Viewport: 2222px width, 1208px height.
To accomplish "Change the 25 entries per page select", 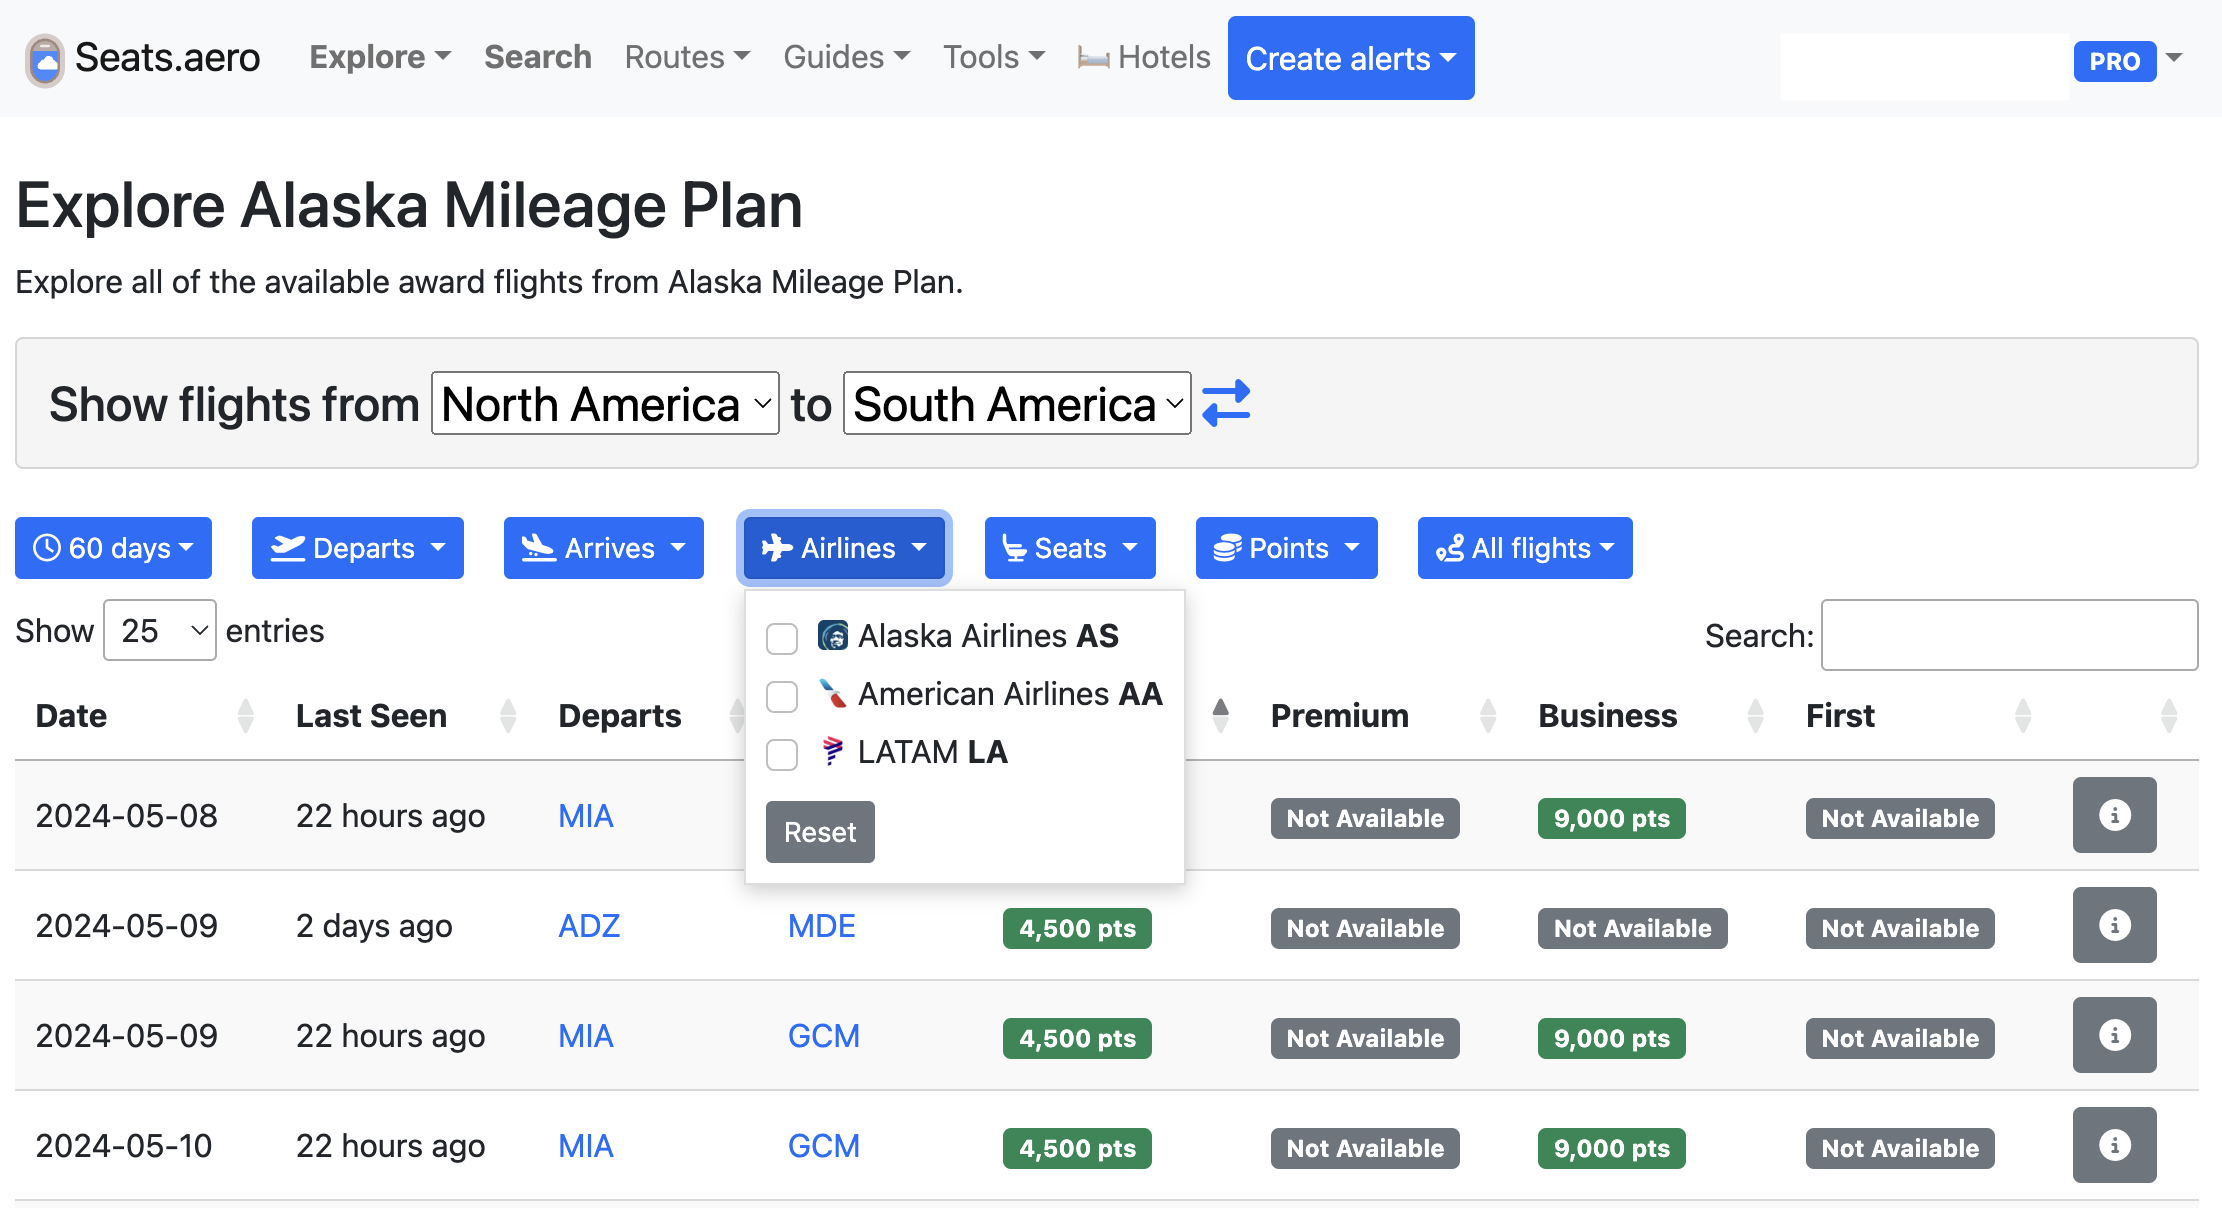I will pos(160,630).
